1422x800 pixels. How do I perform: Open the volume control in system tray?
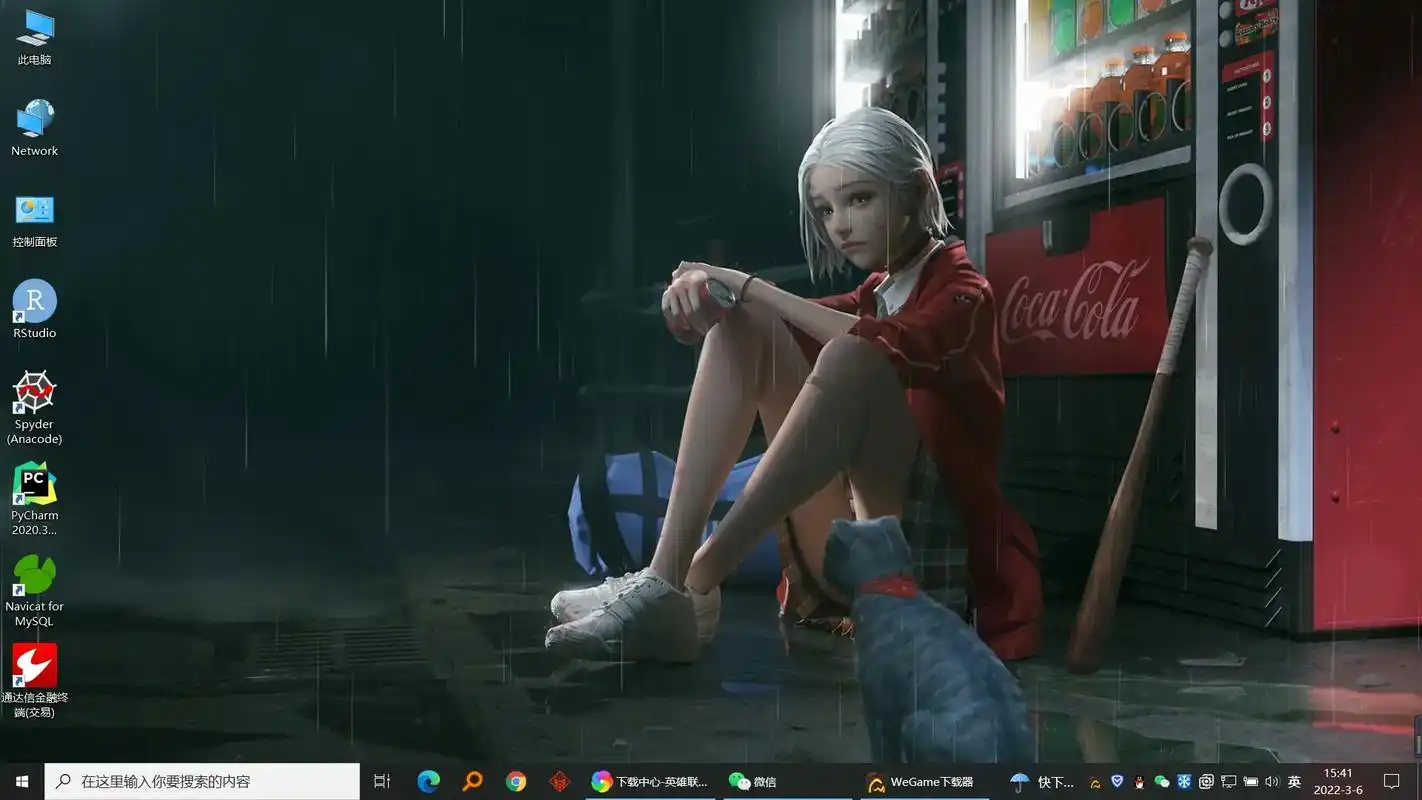(x=1271, y=781)
